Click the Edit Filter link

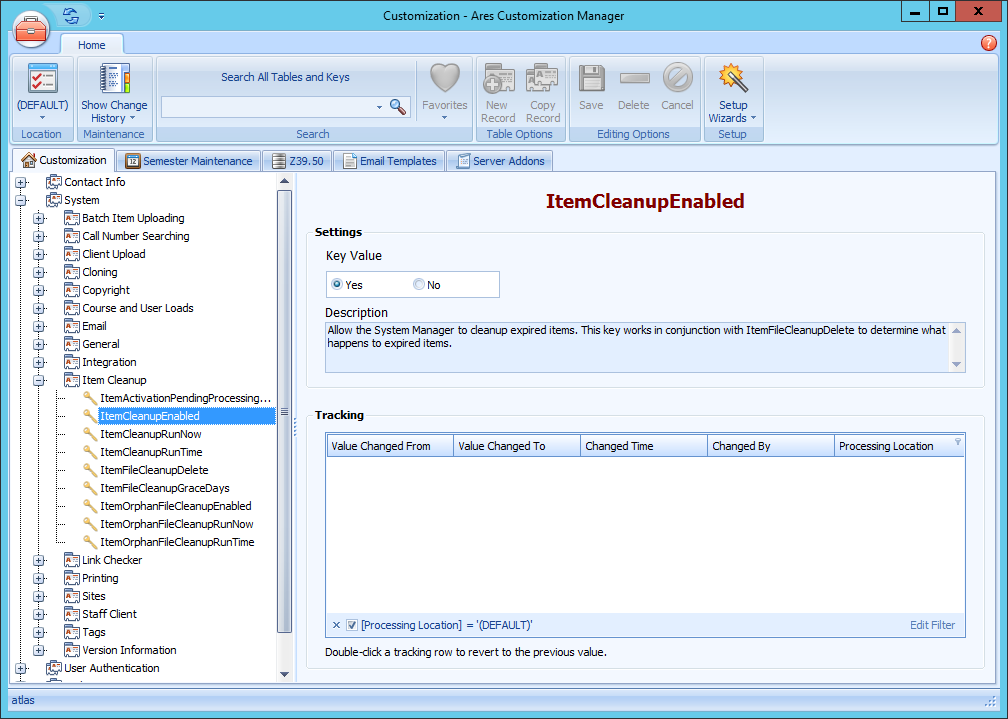pos(931,624)
